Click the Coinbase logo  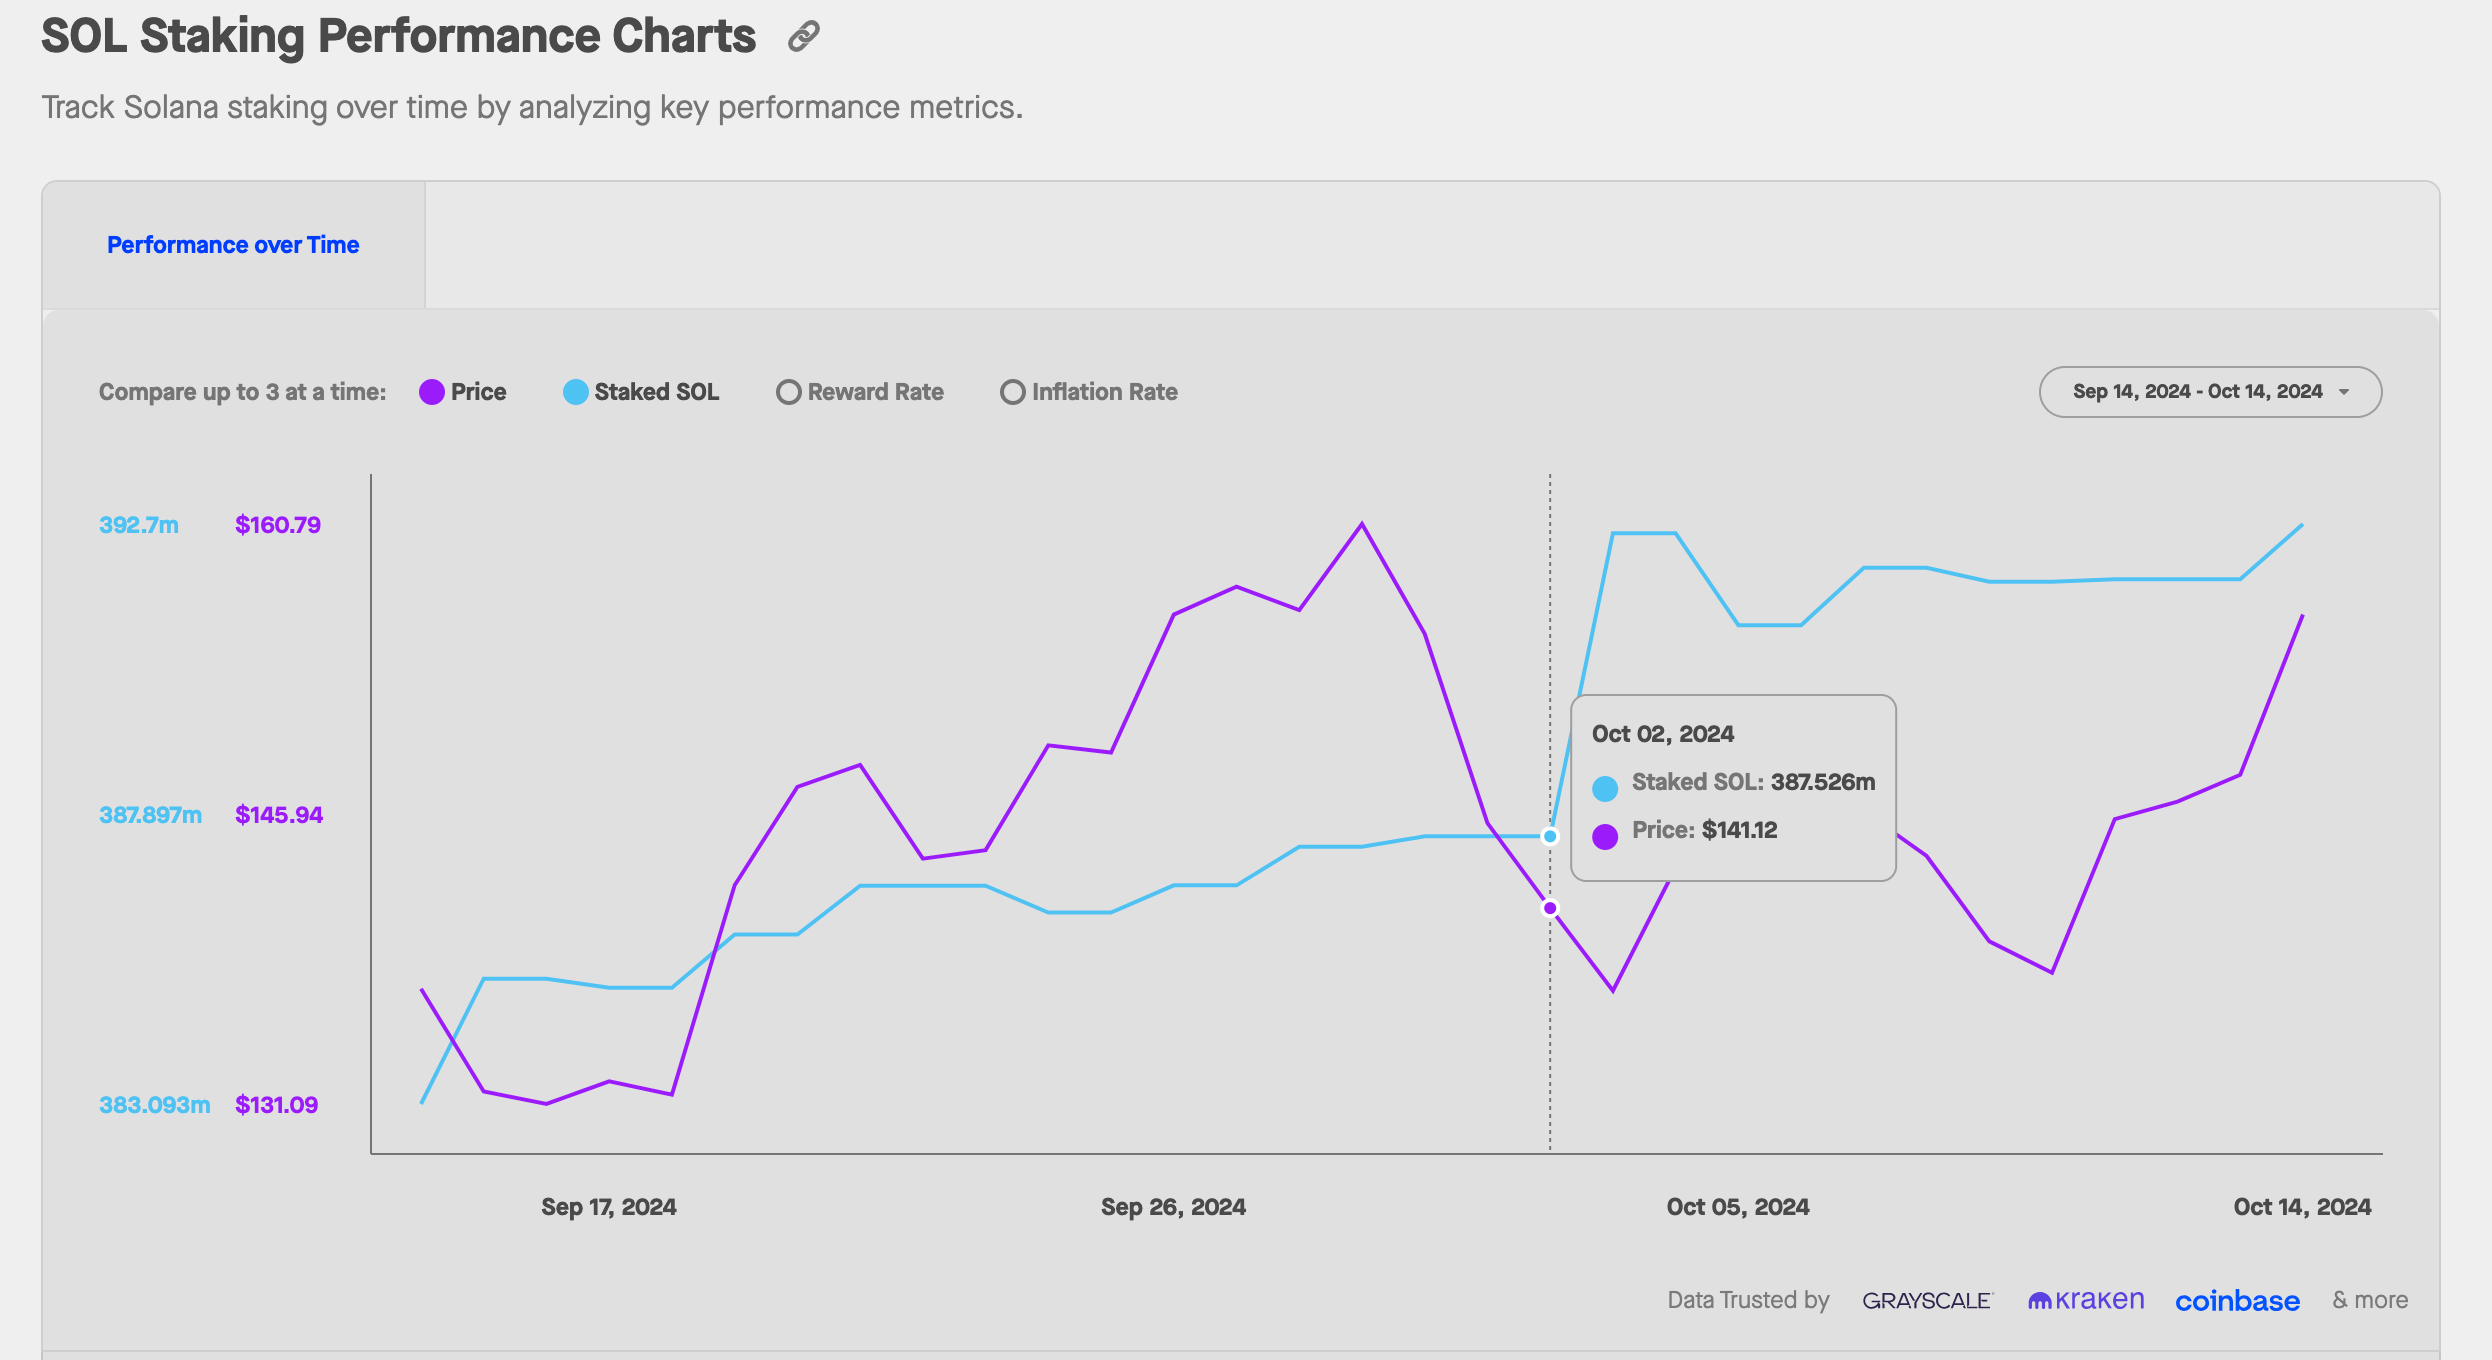click(x=2238, y=1301)
